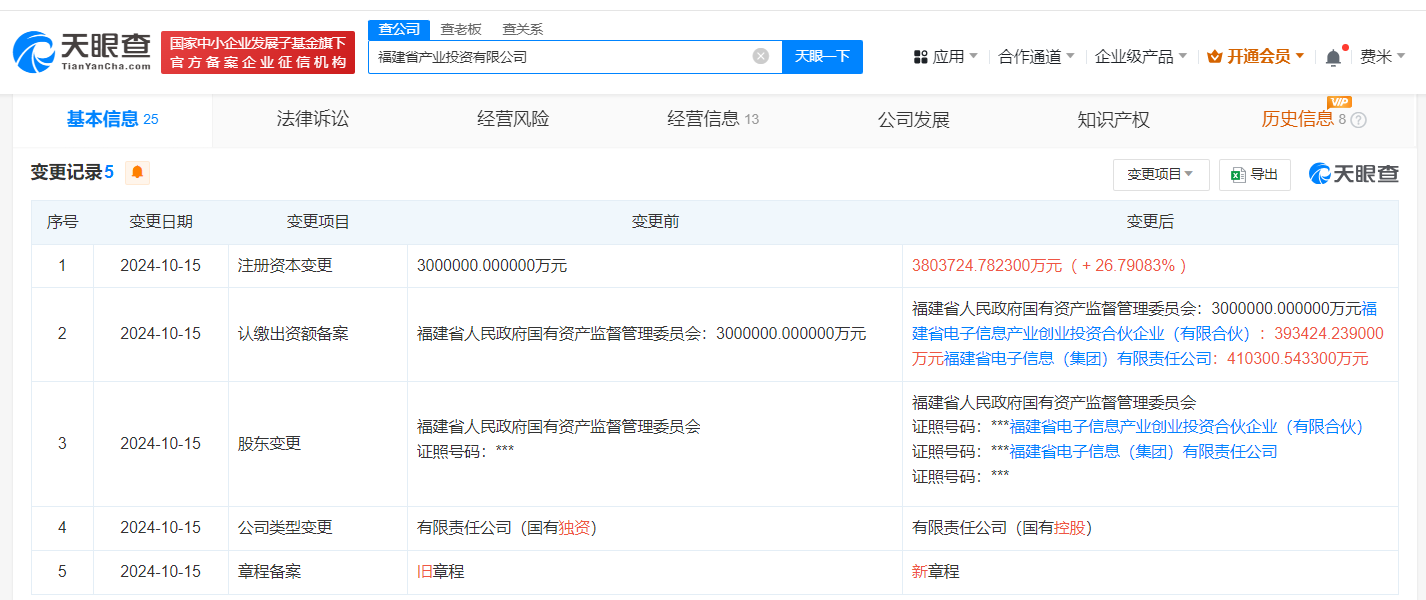Viewport: 1426px width, 600px height.
Task: Click the 开通会员 membership link
Action: point(1256,57)
